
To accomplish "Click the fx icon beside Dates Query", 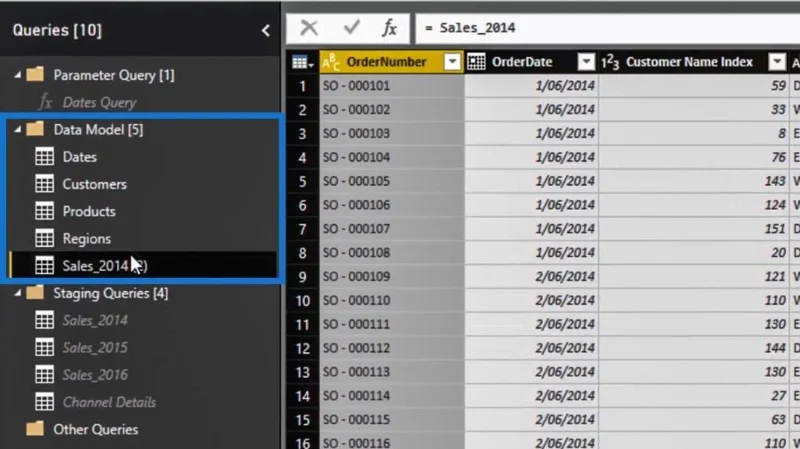I will 45,103.
